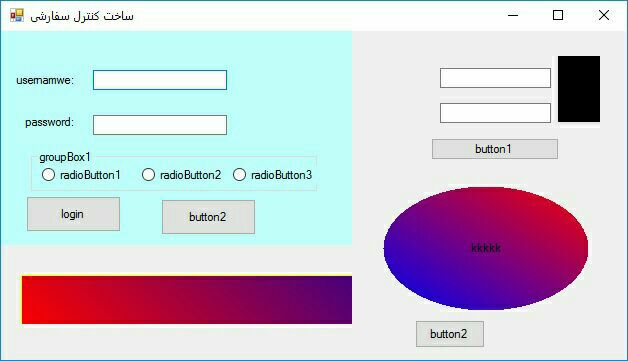Click the usernamwe: label
This screenshot has height=361, width=628.
click(x=45, y=81)
